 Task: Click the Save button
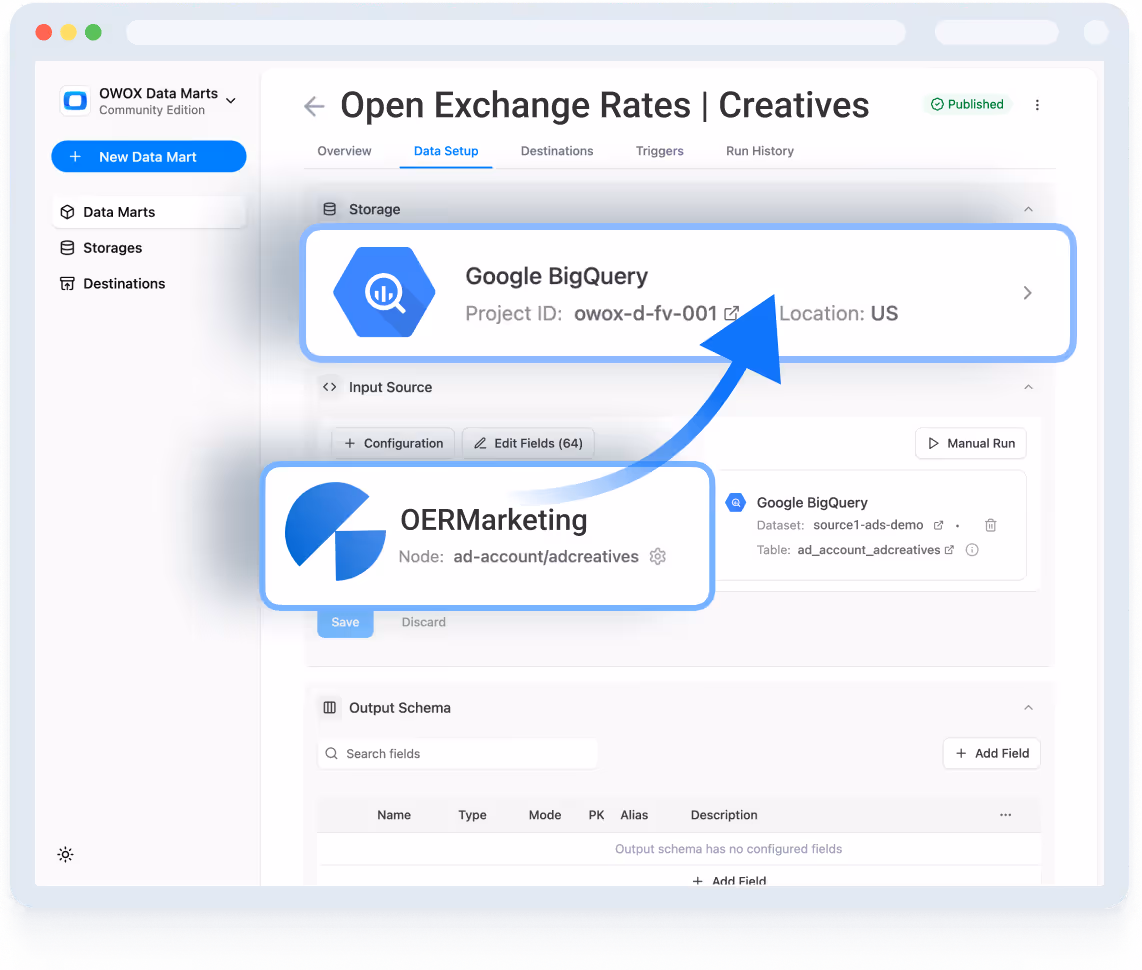(345, 622)
